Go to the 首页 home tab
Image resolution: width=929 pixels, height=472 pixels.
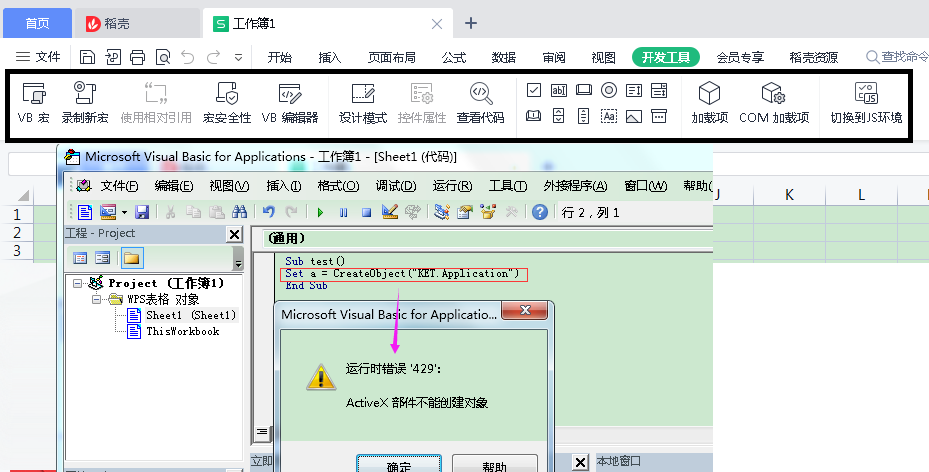pos(37,23)
